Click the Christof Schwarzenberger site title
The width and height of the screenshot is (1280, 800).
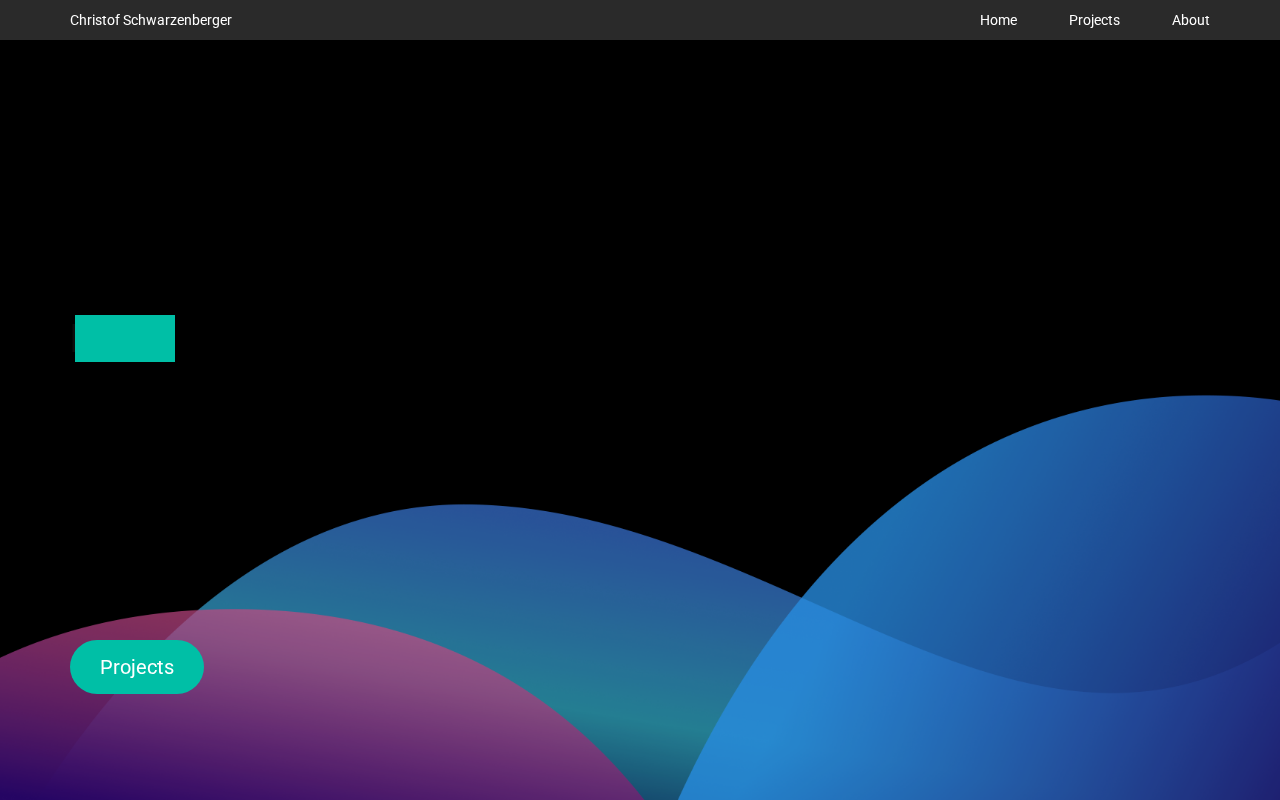(x=151, y=20)
